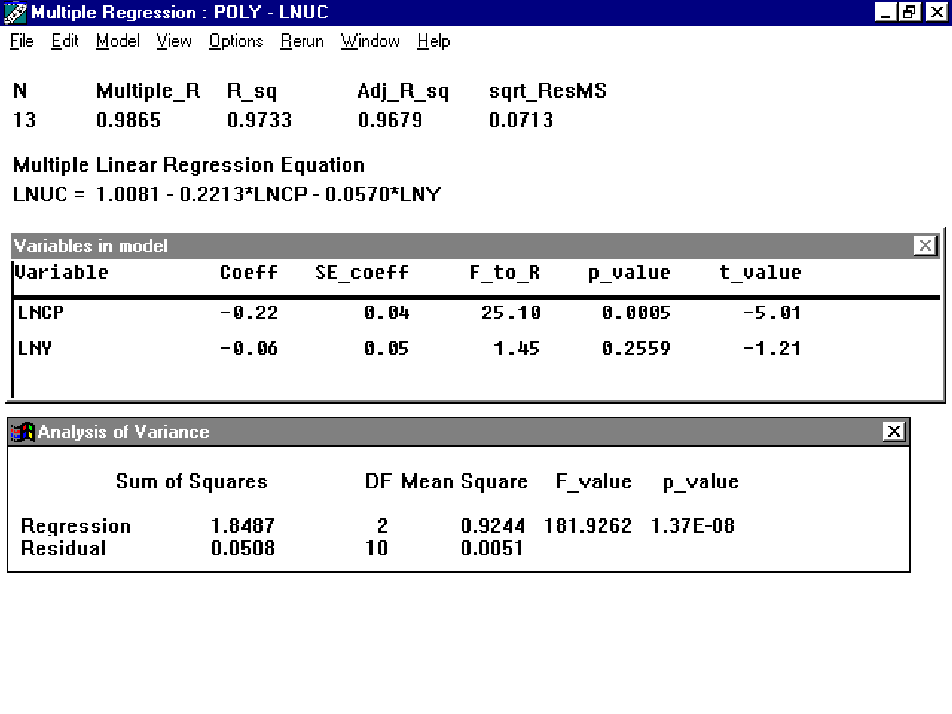952x714 pixels.
Task: Click the Multiple Linear Regression Equation heading
Action: tap(189, 165)
